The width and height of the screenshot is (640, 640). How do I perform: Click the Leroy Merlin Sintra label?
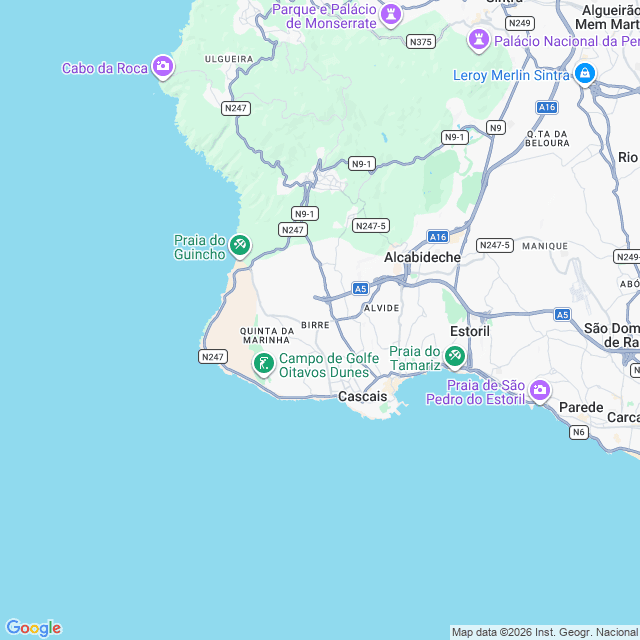click(x=511, y=76)
